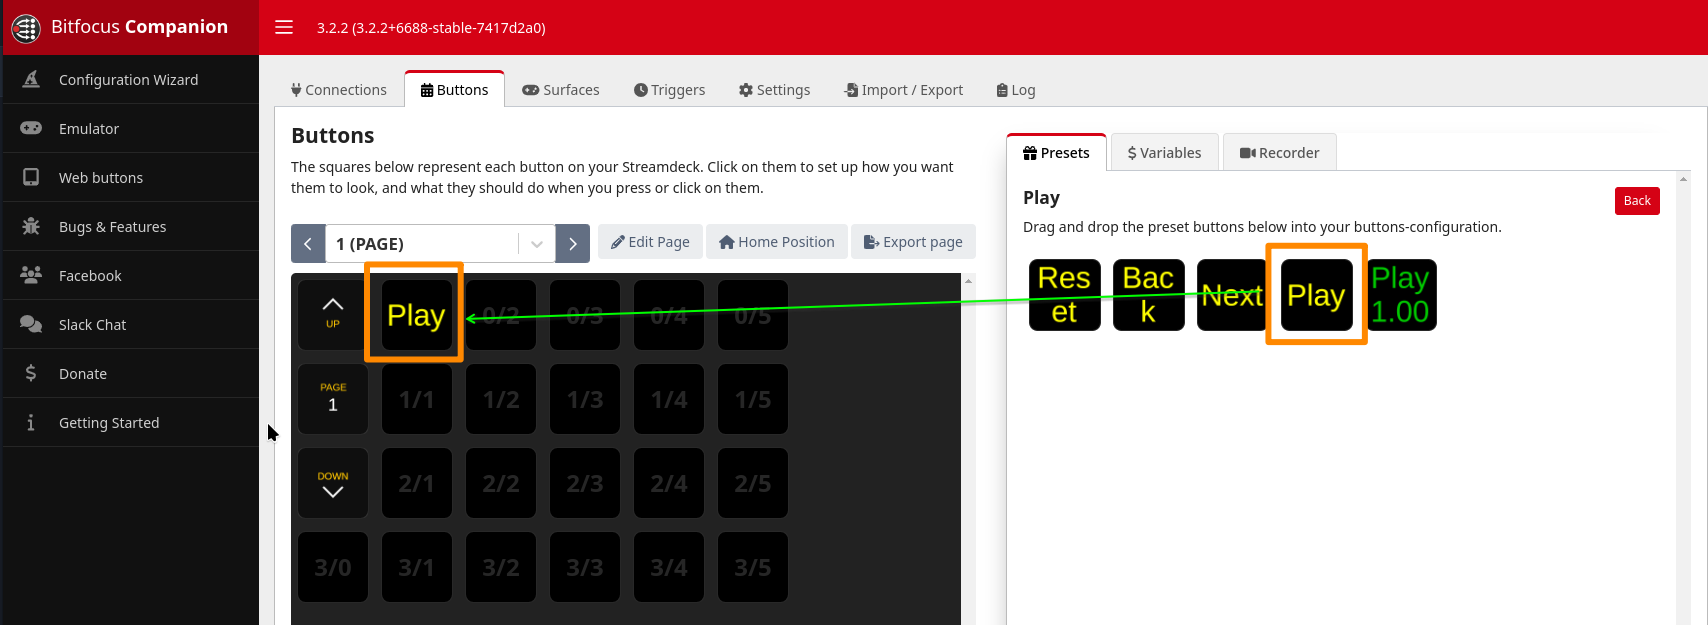The width and height of the screenshot is (1708, 625).
Task: Open the Variables tab
Action: tap(1164, 153)
